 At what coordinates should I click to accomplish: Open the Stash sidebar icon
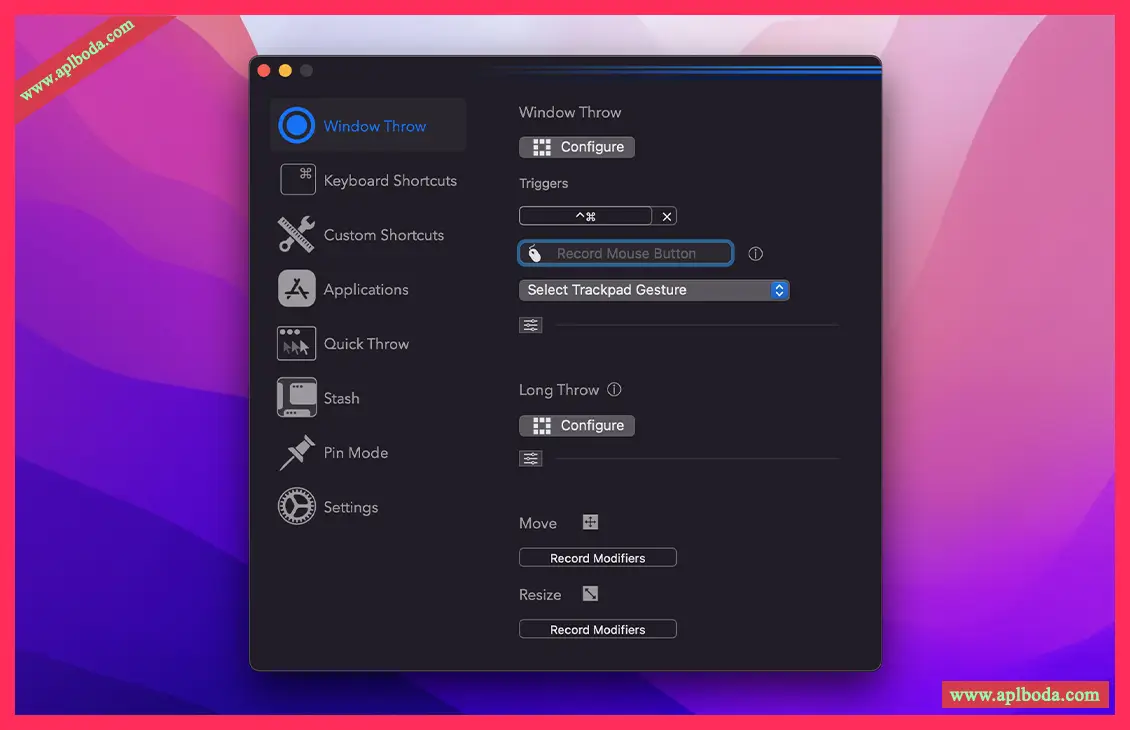tap(297, 398)
